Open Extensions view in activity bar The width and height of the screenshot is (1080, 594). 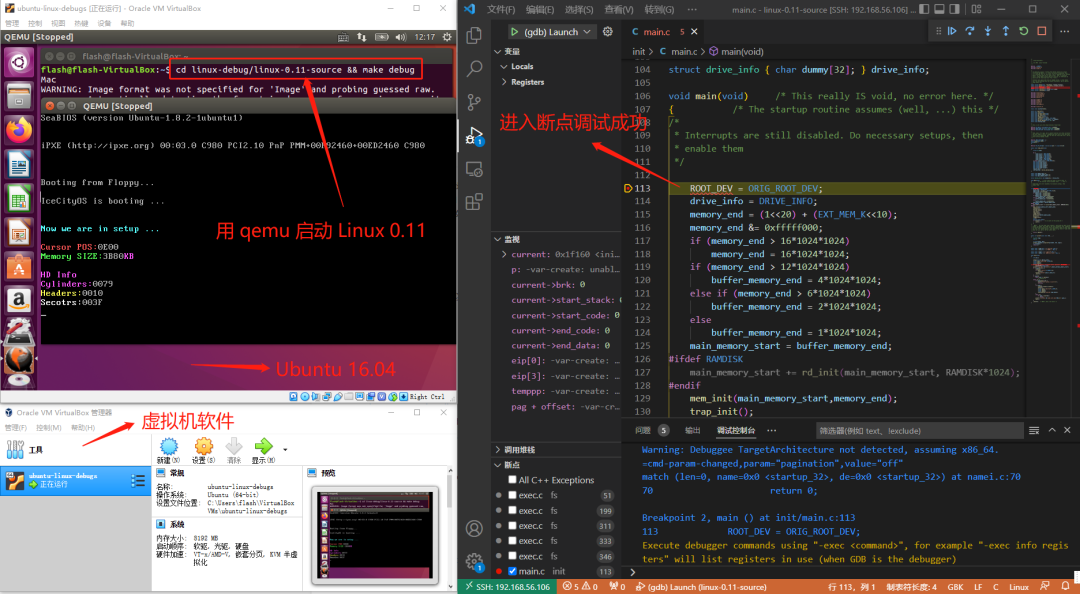coord(474,202)
